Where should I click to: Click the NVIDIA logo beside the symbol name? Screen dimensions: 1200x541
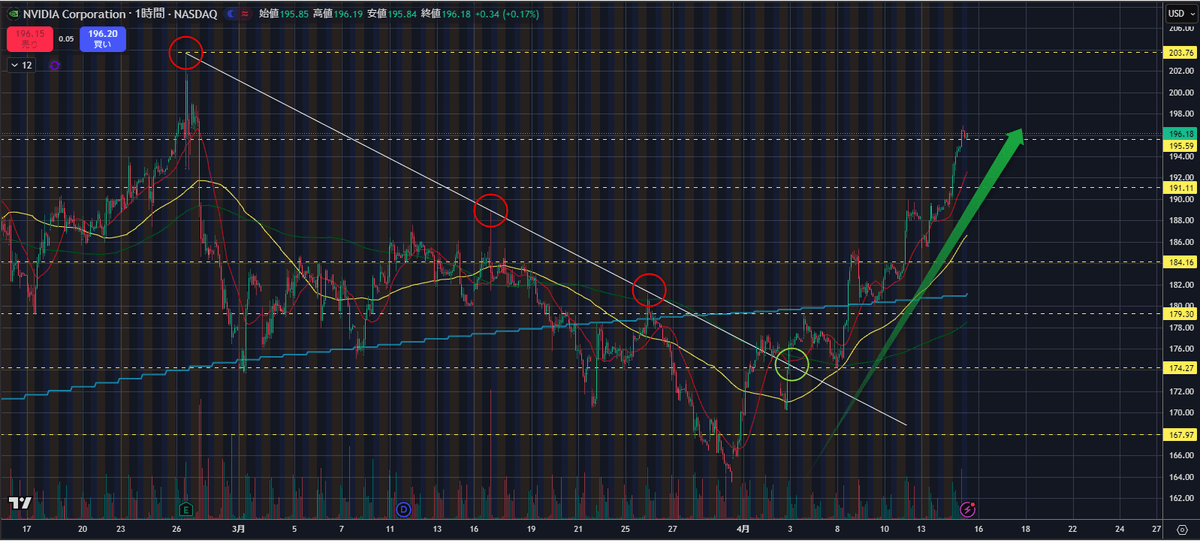[13, 14]
